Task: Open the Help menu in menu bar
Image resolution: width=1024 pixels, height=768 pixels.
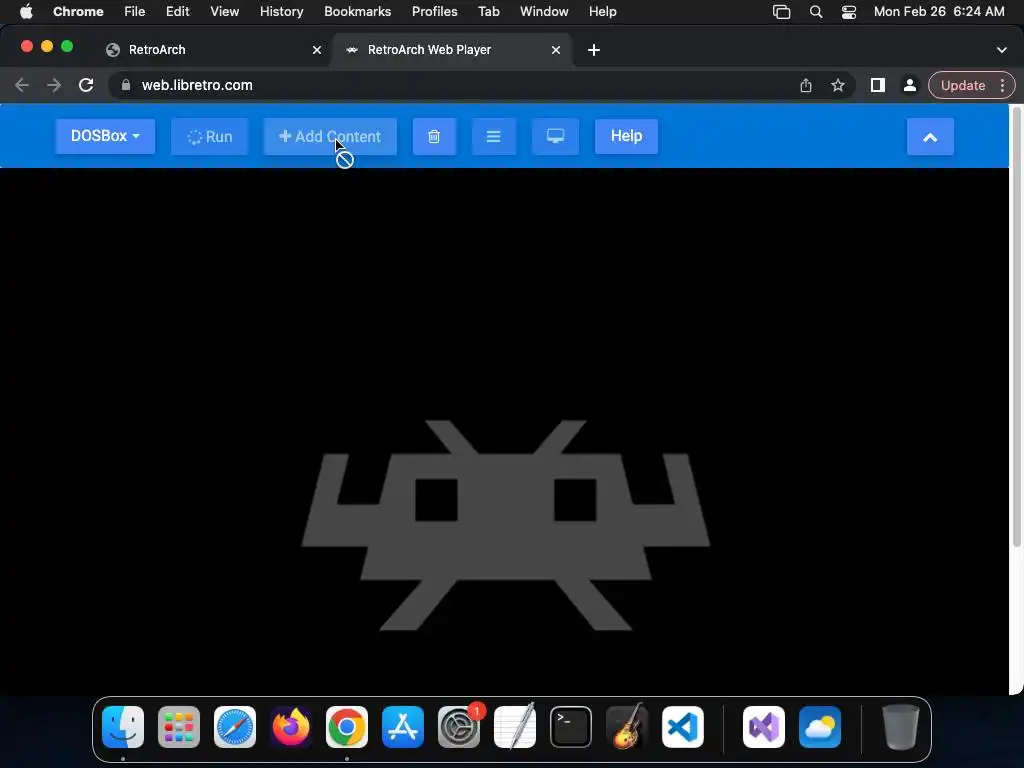Action: (602, 11)
